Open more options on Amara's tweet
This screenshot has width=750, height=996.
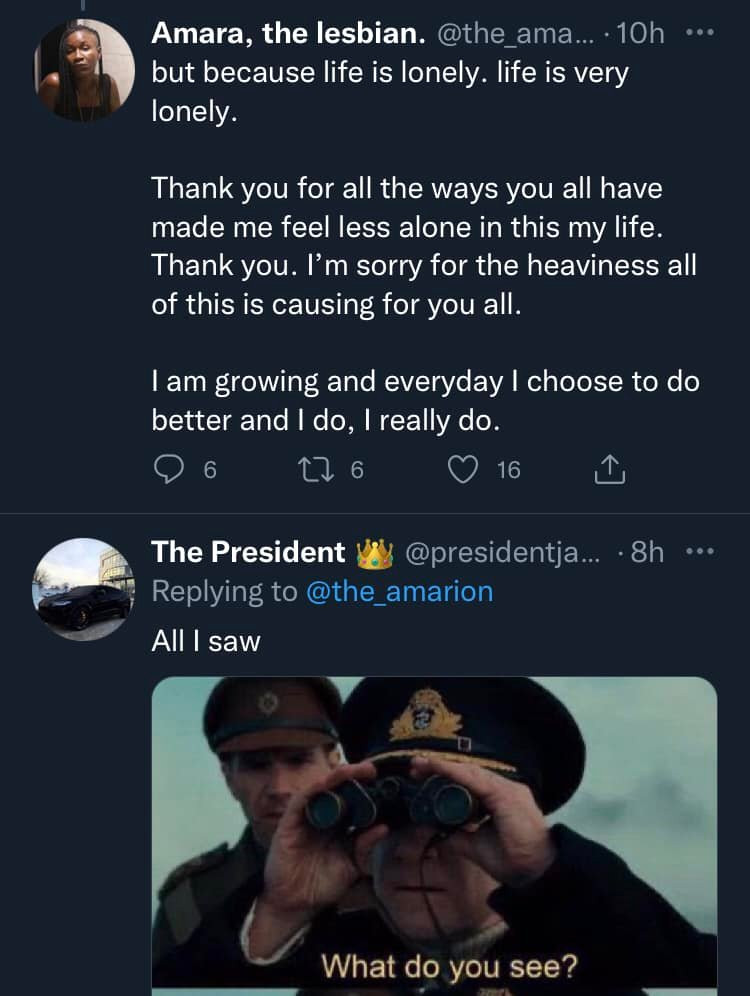[x=703, y=33]
